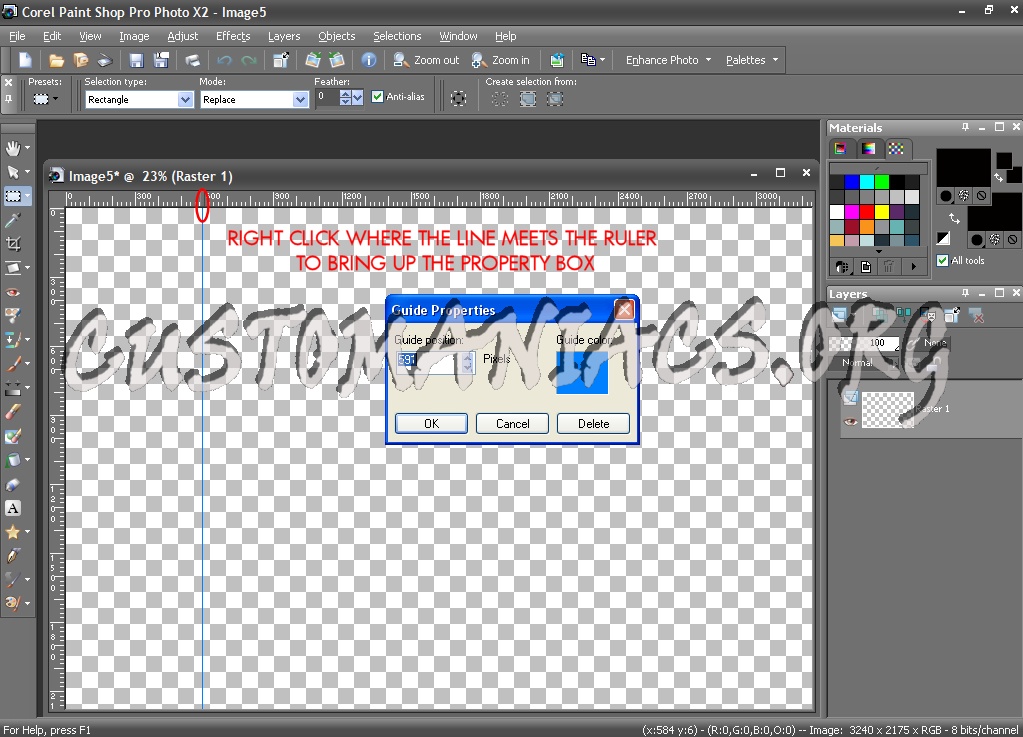Select the Lighten/Darken tool
The width and height of the screenshot is (1023, 737).
click(12, 388)
